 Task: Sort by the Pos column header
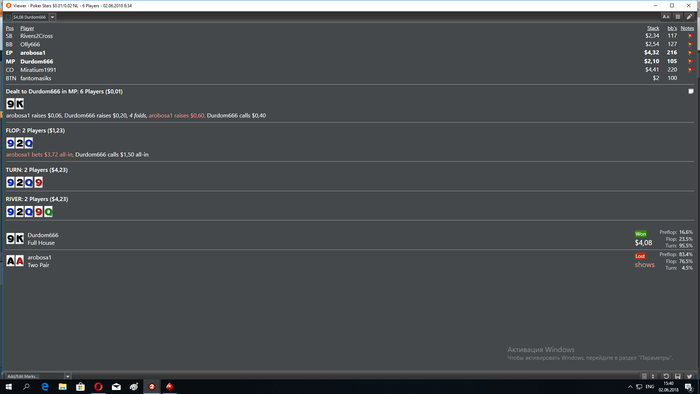pos(9,28)
